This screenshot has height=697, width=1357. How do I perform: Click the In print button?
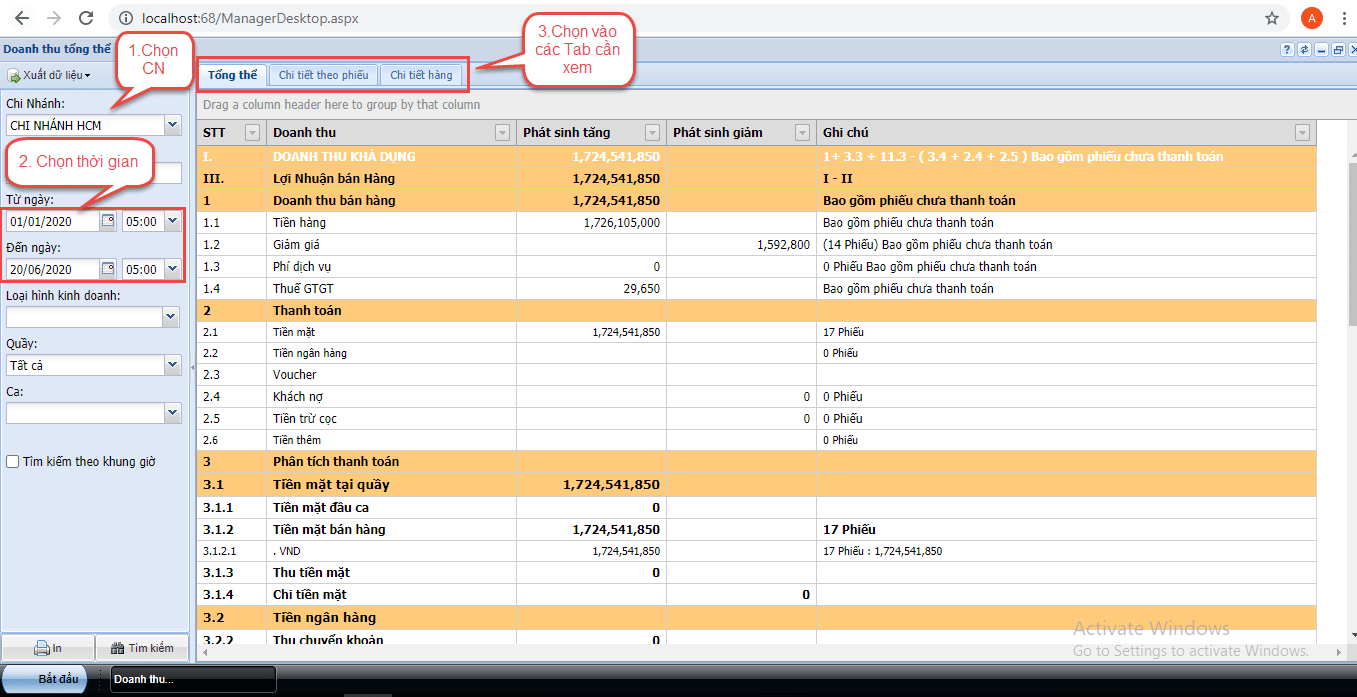click(48, 648)
